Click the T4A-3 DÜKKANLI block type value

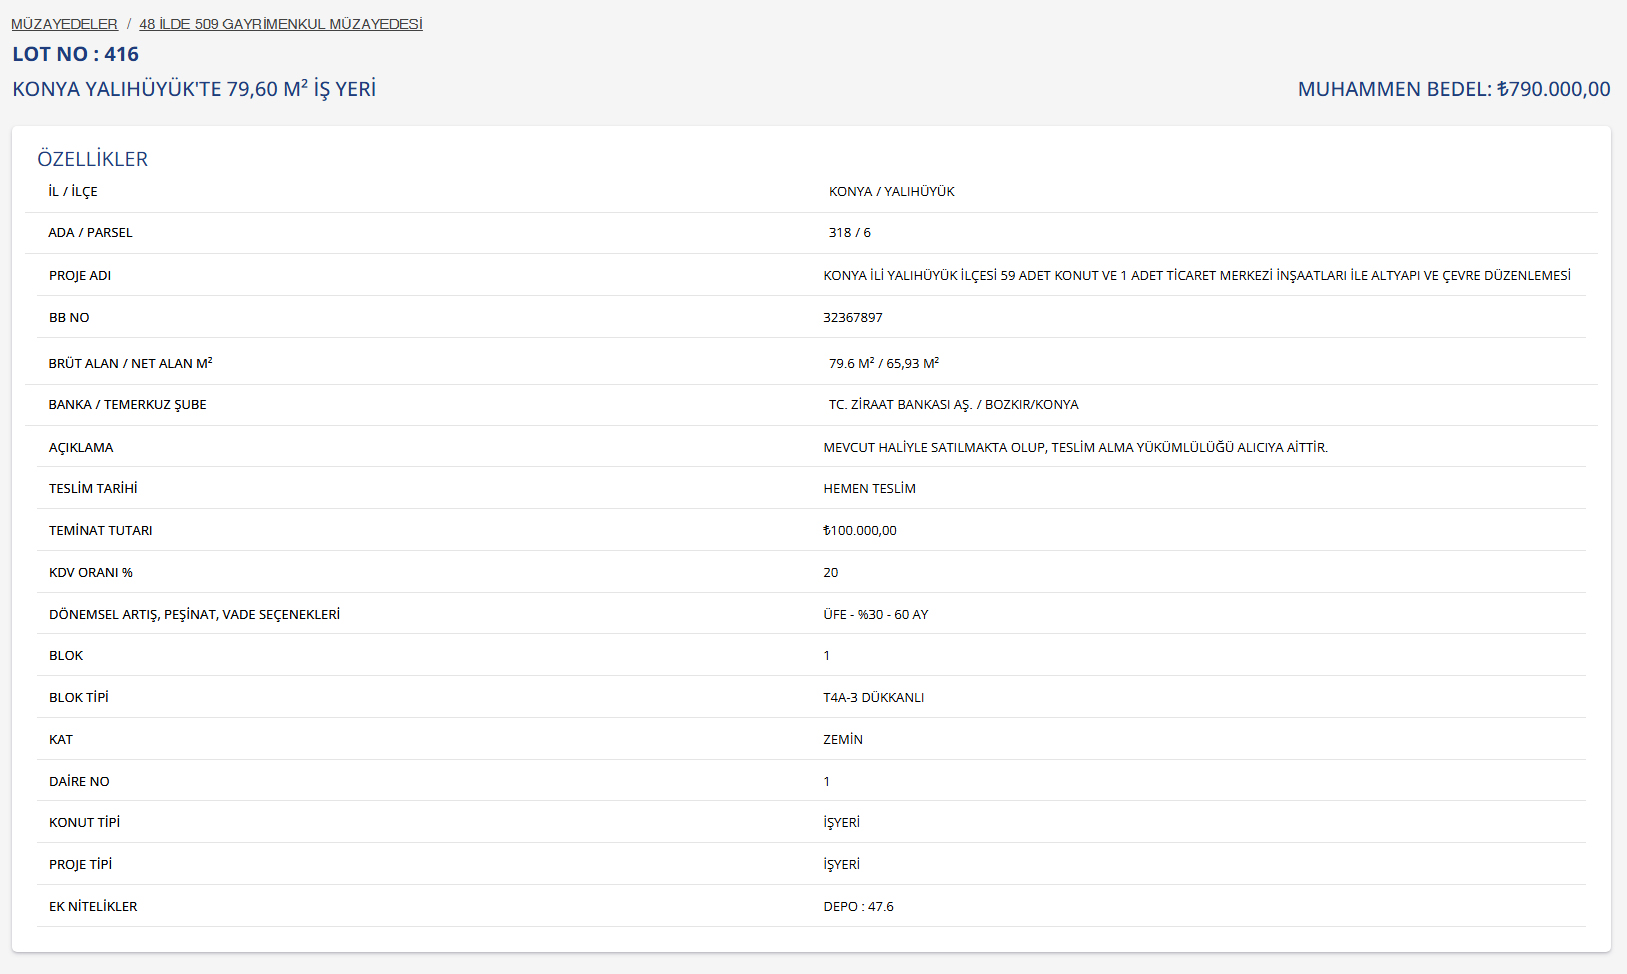point(873,698)
